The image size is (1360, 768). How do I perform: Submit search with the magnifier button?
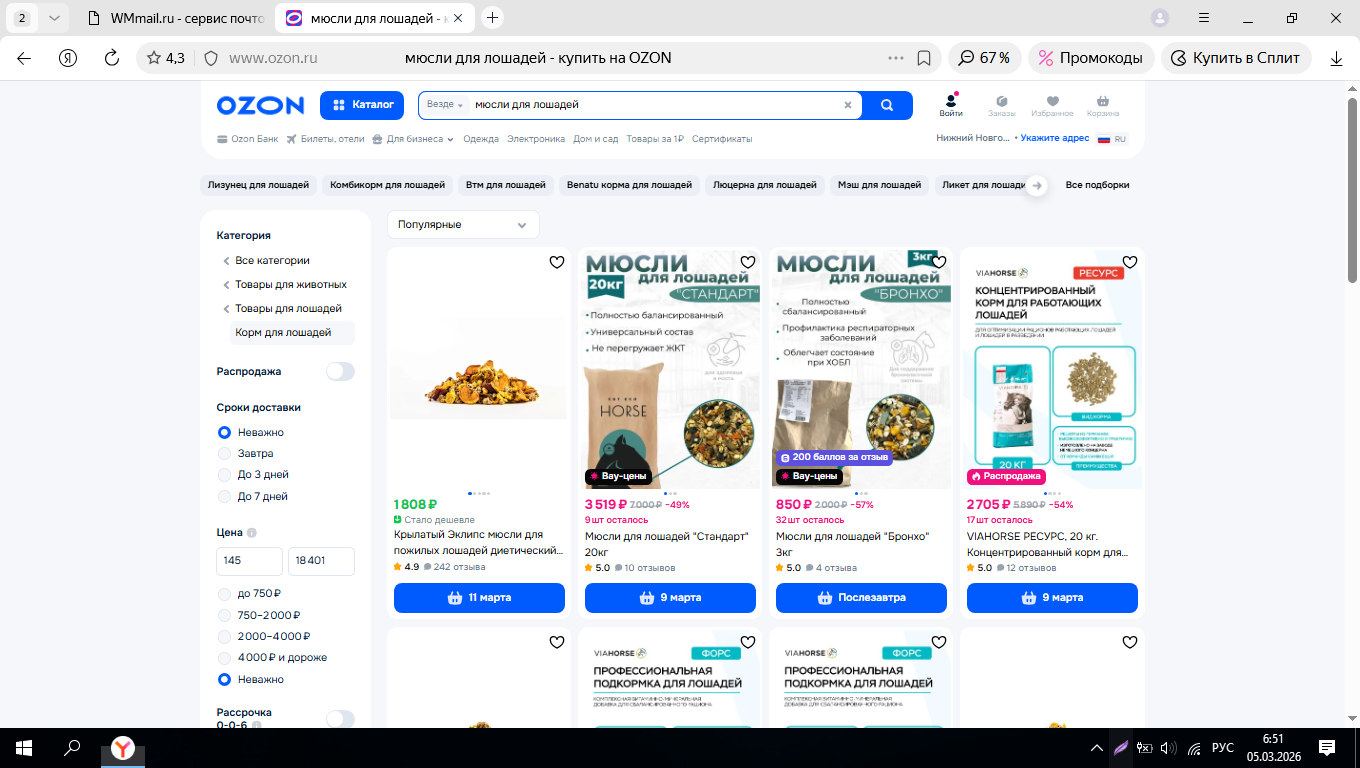pos(887,105)
